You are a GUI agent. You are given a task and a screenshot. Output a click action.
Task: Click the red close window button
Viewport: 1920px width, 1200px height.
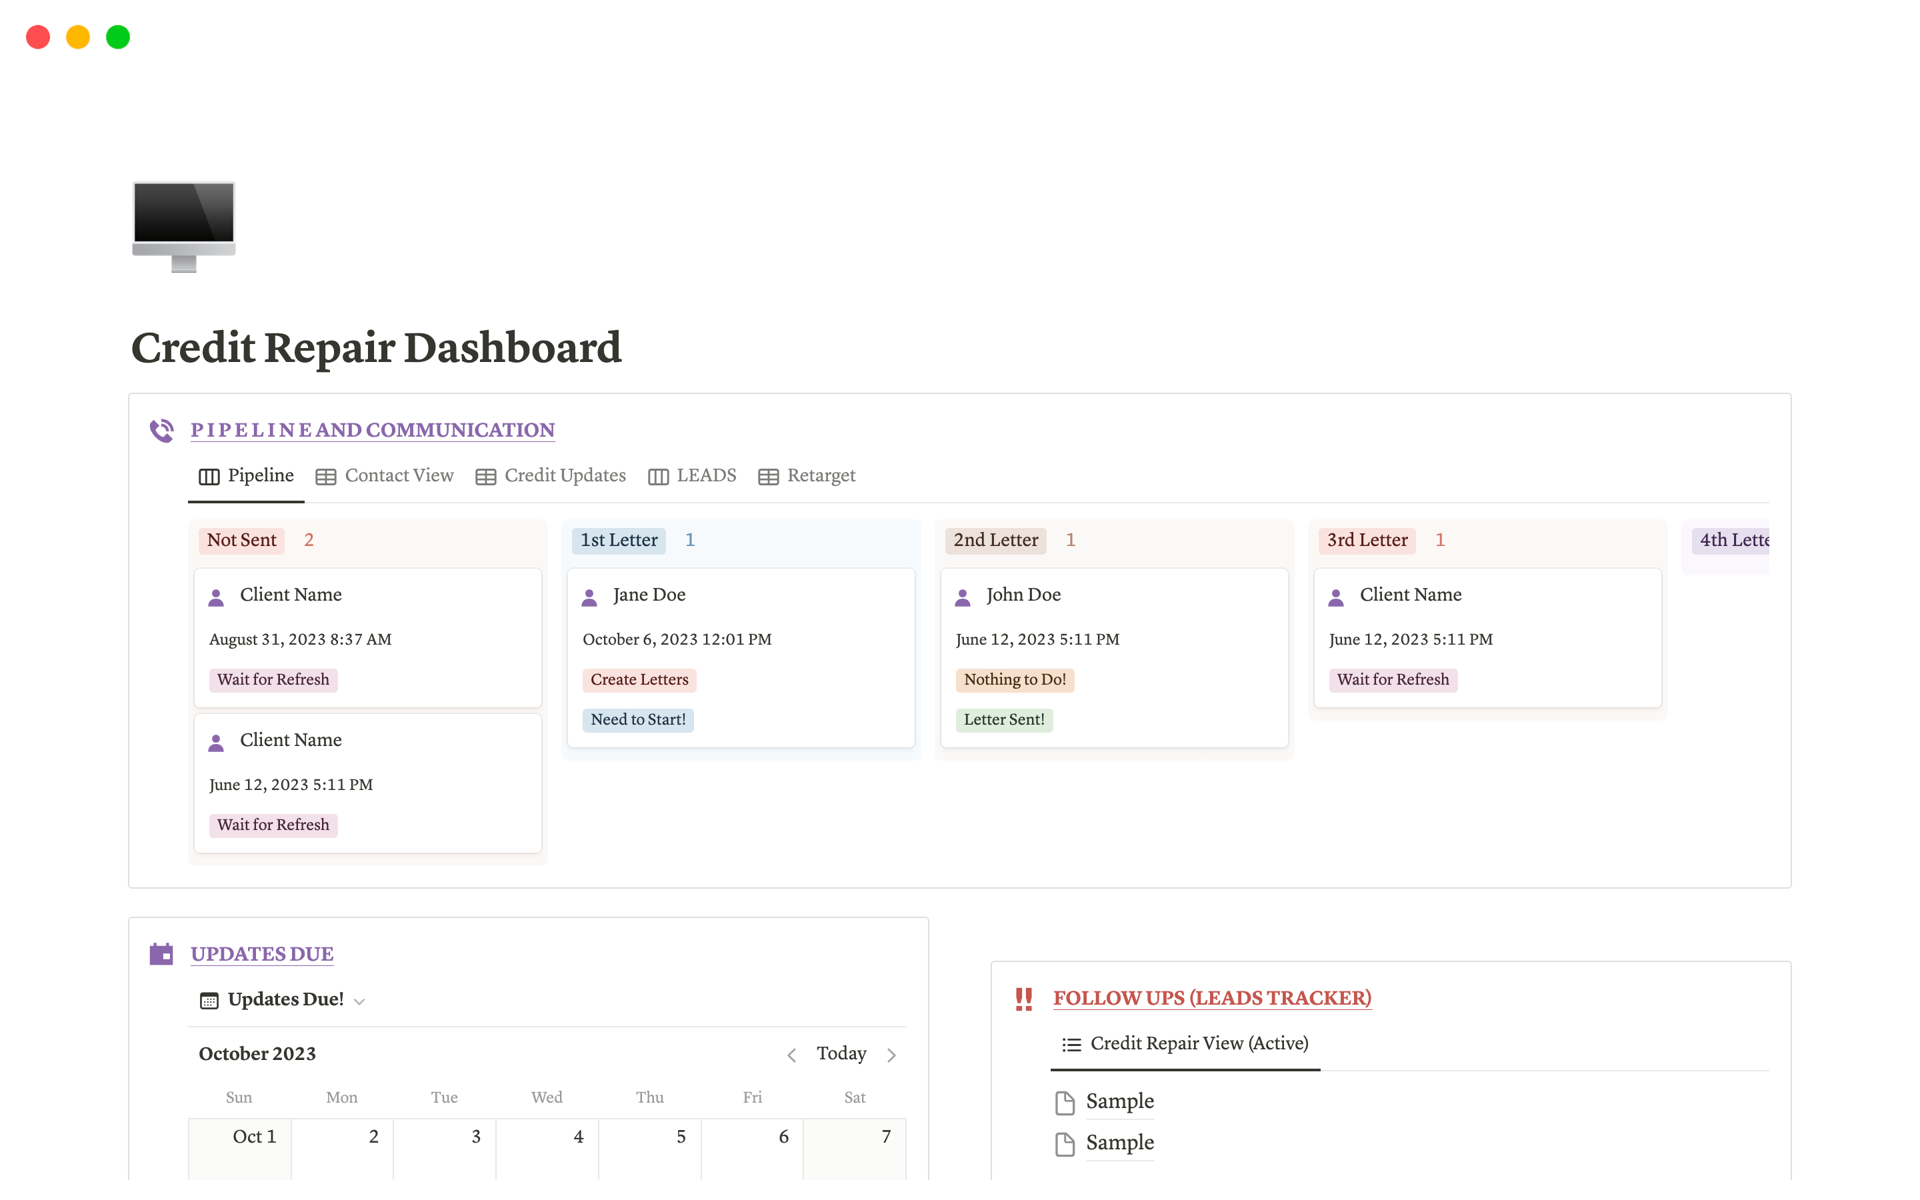[38, 37]
